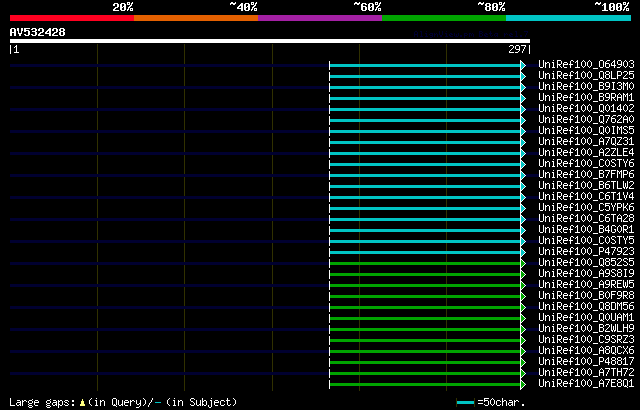The width and height of the screenshot is (640, 410).
Task: Click the green alignment bar for UniRef100_Q852S5
Action: [x=425, y=264]
